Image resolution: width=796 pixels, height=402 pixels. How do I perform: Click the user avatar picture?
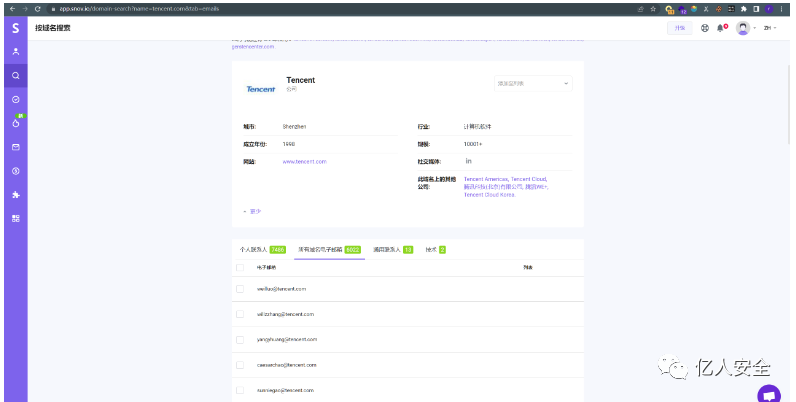point(743,28)
